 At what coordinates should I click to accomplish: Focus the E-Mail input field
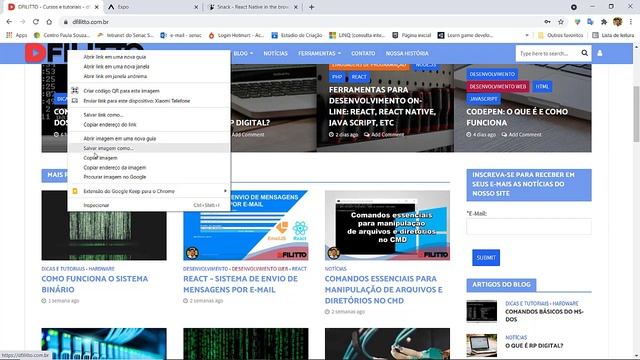pos(529,227)
